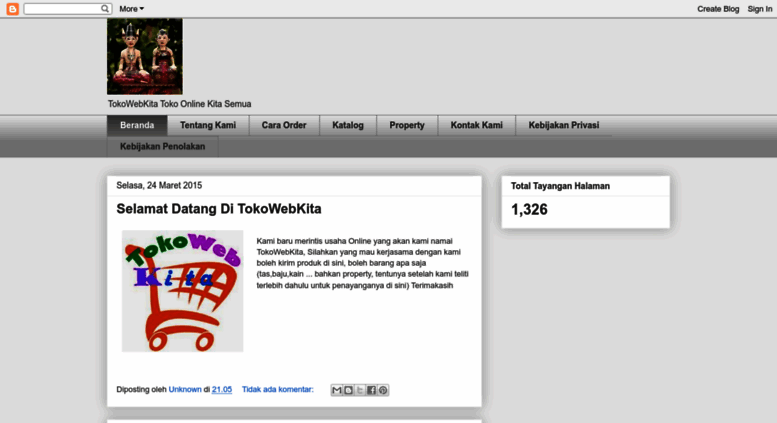Select the Katalog tab
The image size is (777, 423).
point(348,125)
